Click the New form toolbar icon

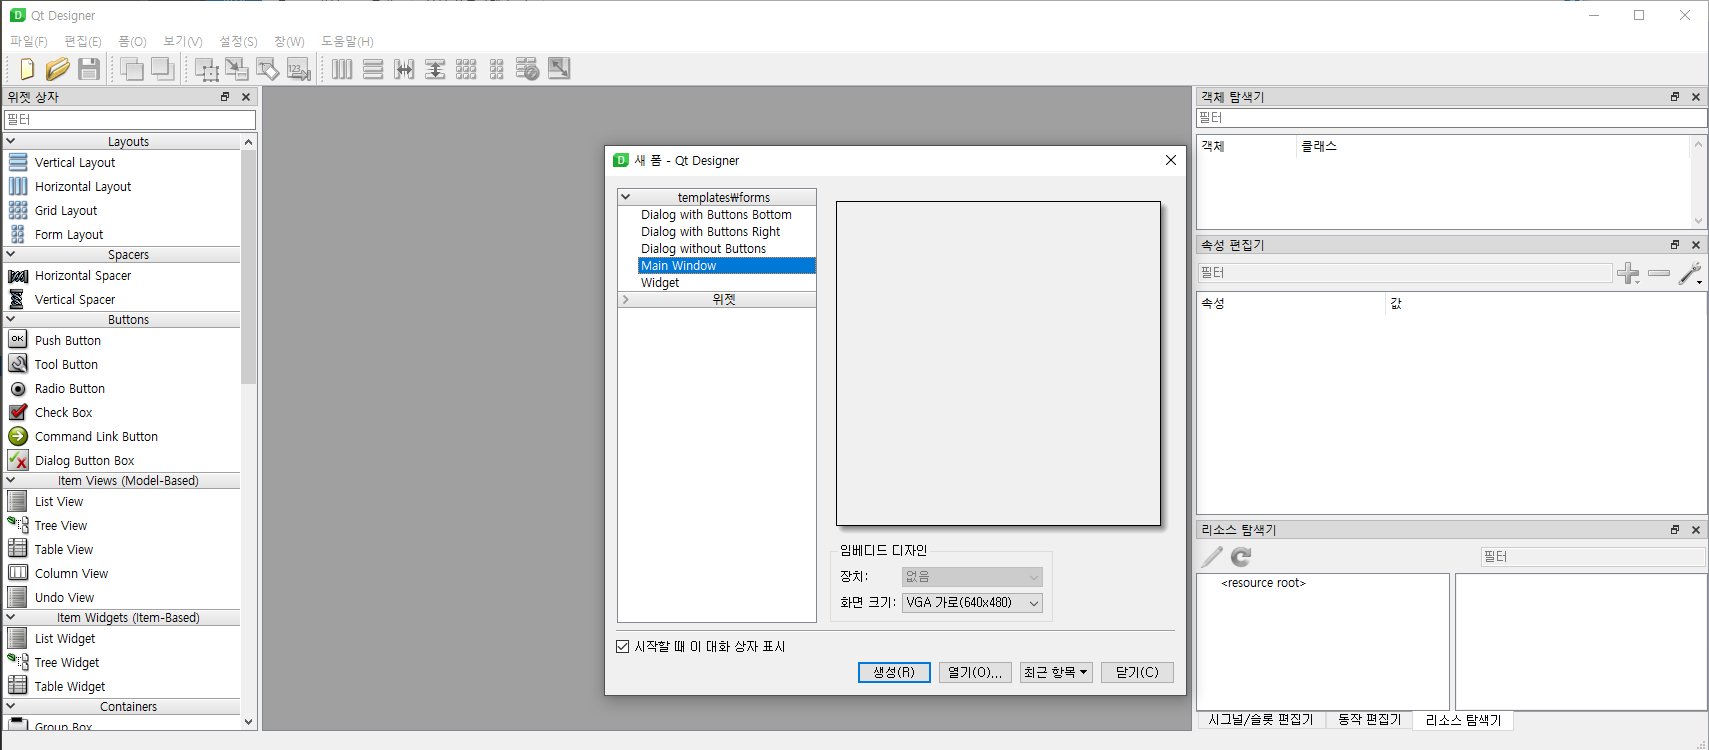point(27,69)
